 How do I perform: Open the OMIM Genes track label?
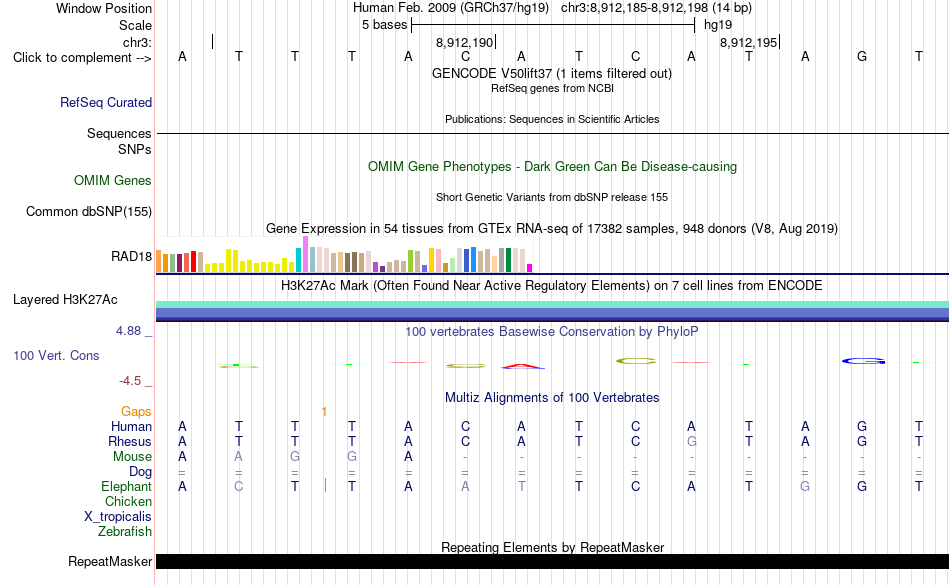click(113, 180)
